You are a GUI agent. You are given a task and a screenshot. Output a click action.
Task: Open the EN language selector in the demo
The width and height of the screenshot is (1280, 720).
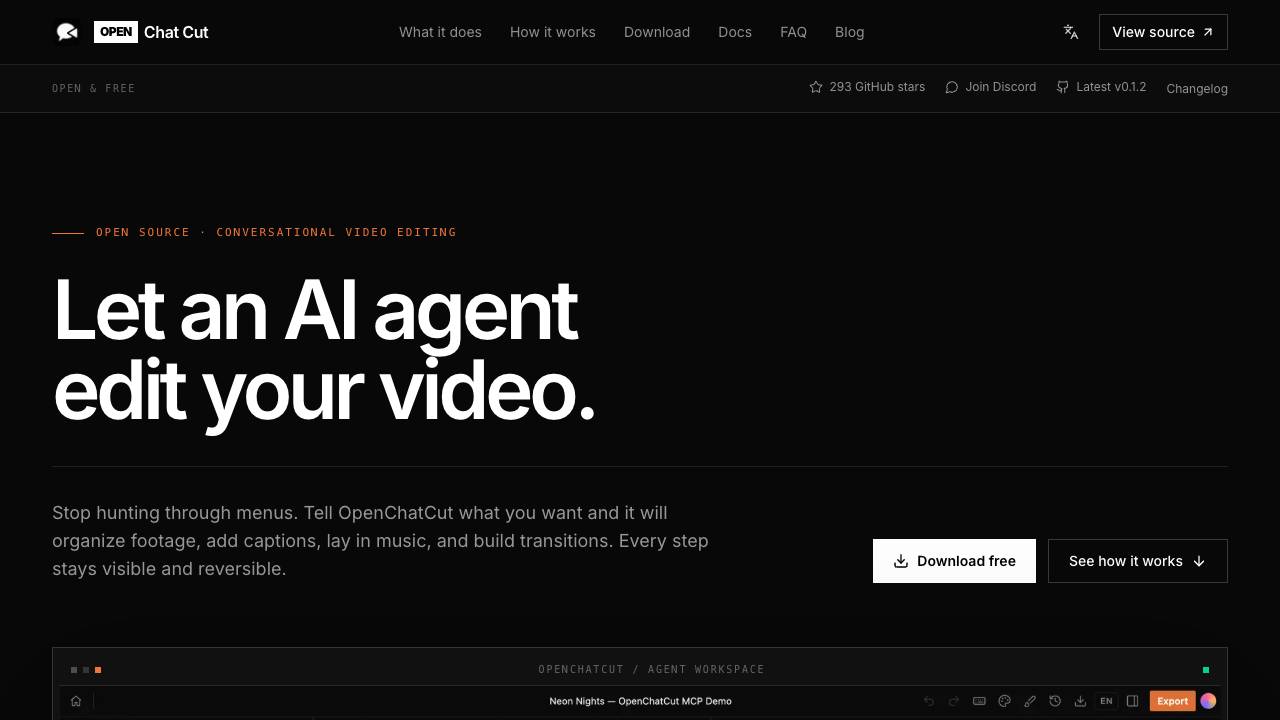1106,701
